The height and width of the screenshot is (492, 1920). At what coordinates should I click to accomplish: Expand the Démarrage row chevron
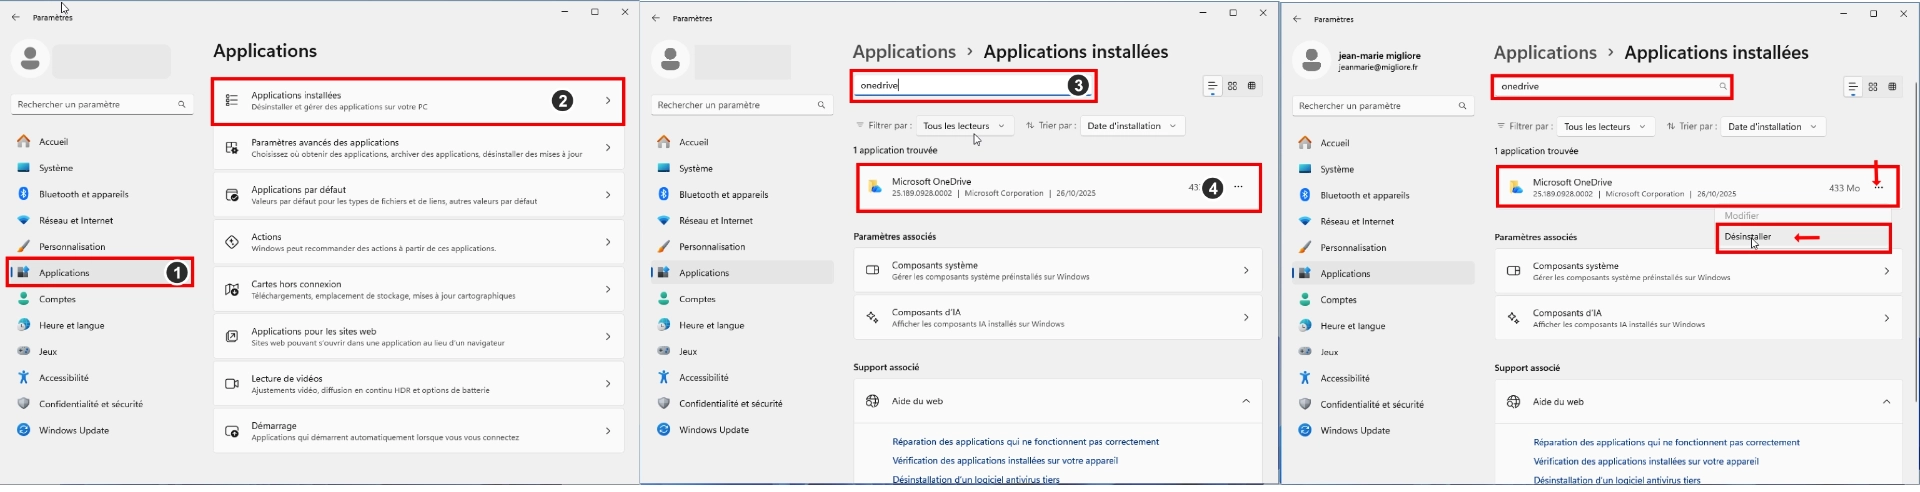tap(608, 431)
